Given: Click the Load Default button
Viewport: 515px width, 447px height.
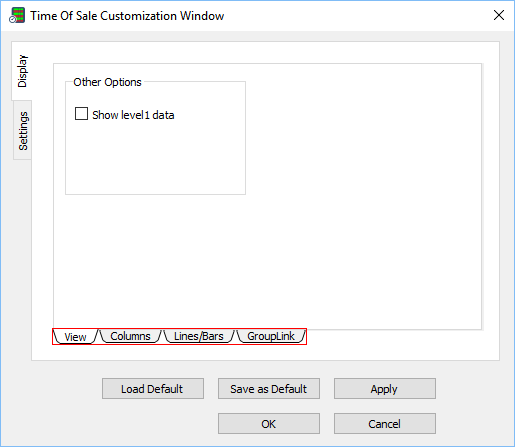Looking at the screenshot, I should click(153, 389).
